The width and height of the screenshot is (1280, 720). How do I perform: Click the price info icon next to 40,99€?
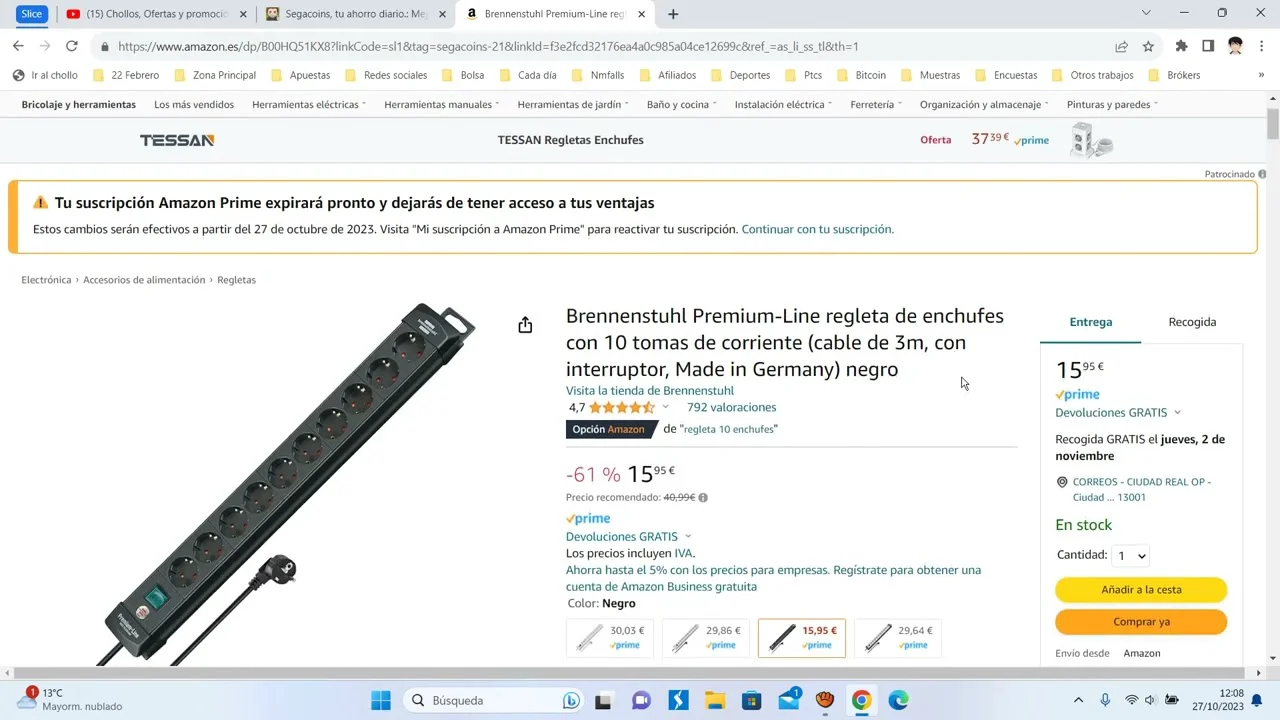click(x=703, y=497)
